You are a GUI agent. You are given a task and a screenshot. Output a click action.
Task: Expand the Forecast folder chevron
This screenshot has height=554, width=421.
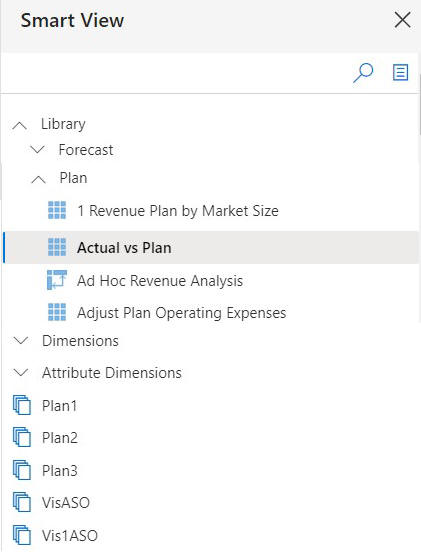(x=37, y=150)
